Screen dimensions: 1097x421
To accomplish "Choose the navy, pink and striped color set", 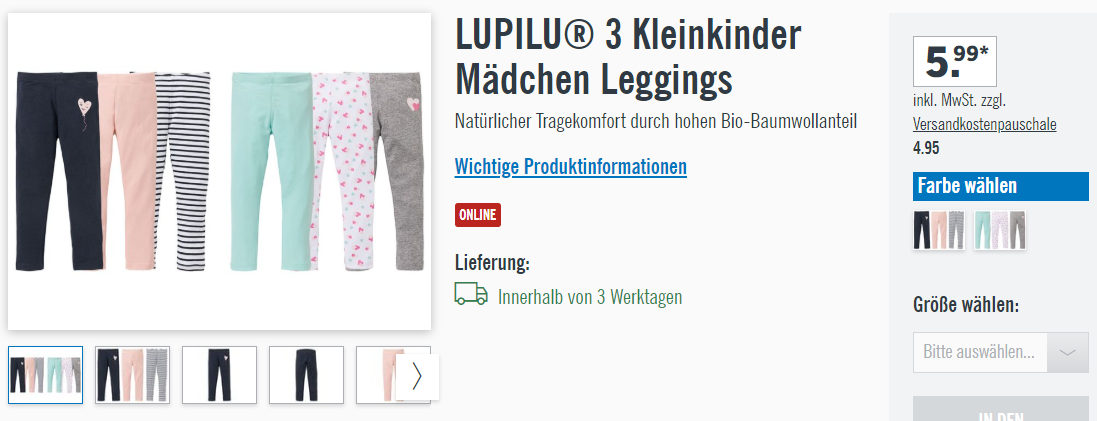I will [x=939, y=230].
